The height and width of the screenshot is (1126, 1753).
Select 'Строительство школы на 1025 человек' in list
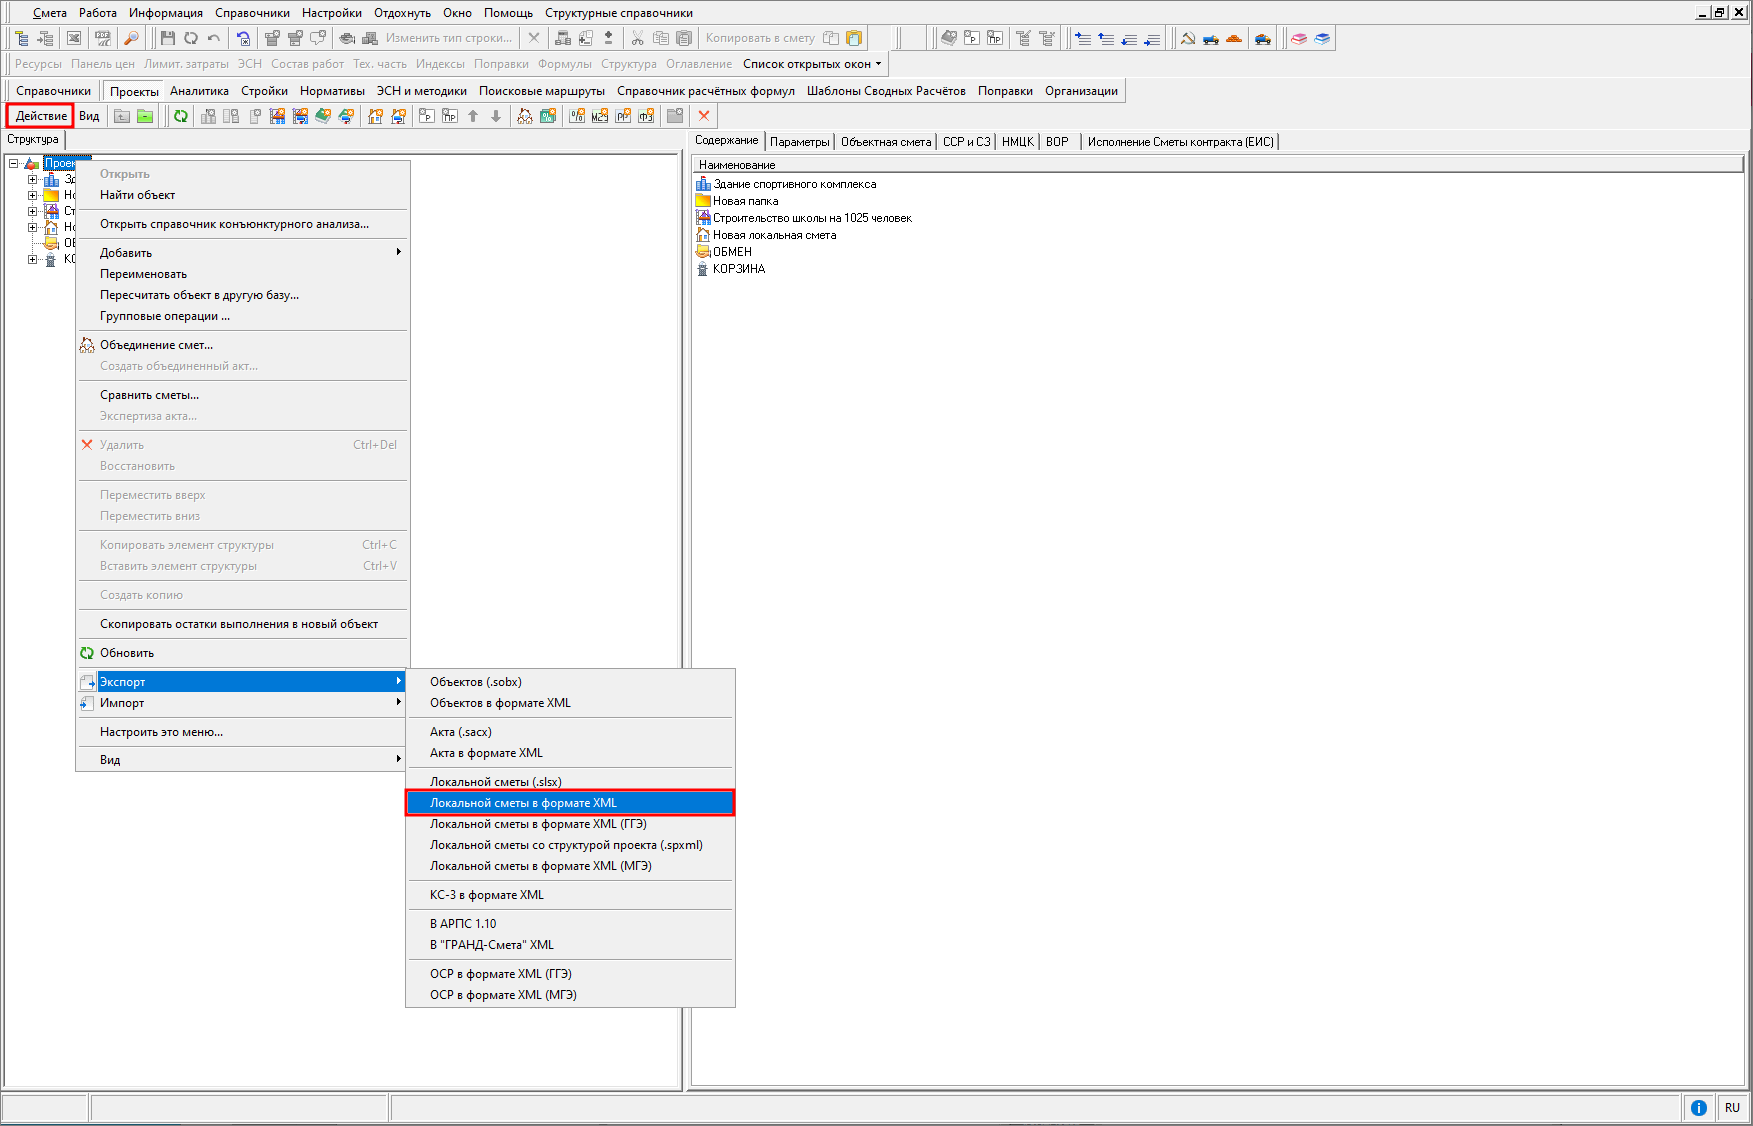(x=811, y=218)
